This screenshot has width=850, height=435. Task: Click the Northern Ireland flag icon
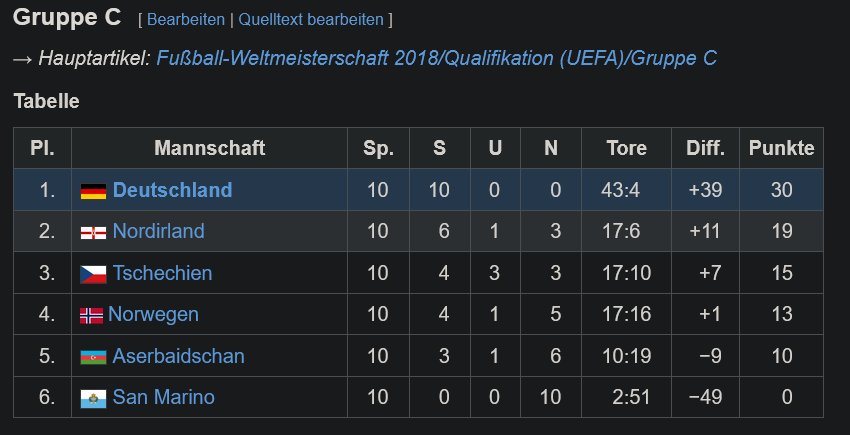(x=93, y=233)
